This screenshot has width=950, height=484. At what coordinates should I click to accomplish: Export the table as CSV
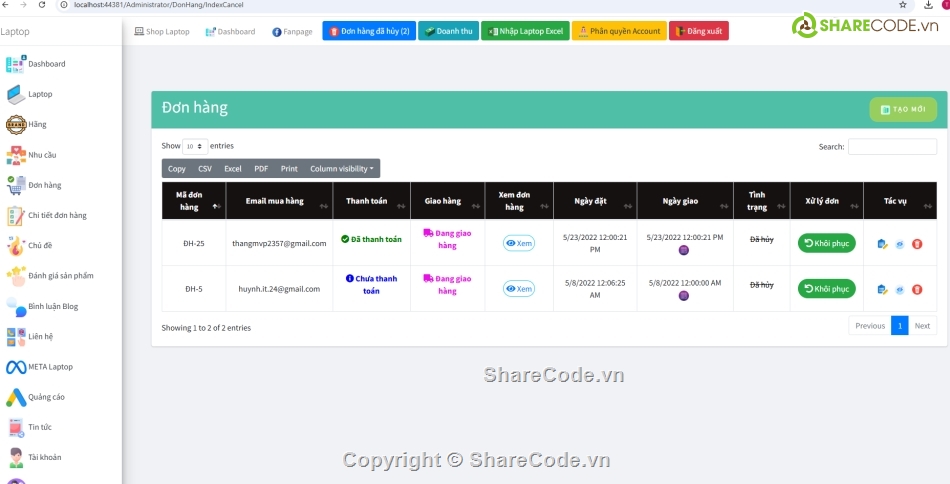coord(205,168)
